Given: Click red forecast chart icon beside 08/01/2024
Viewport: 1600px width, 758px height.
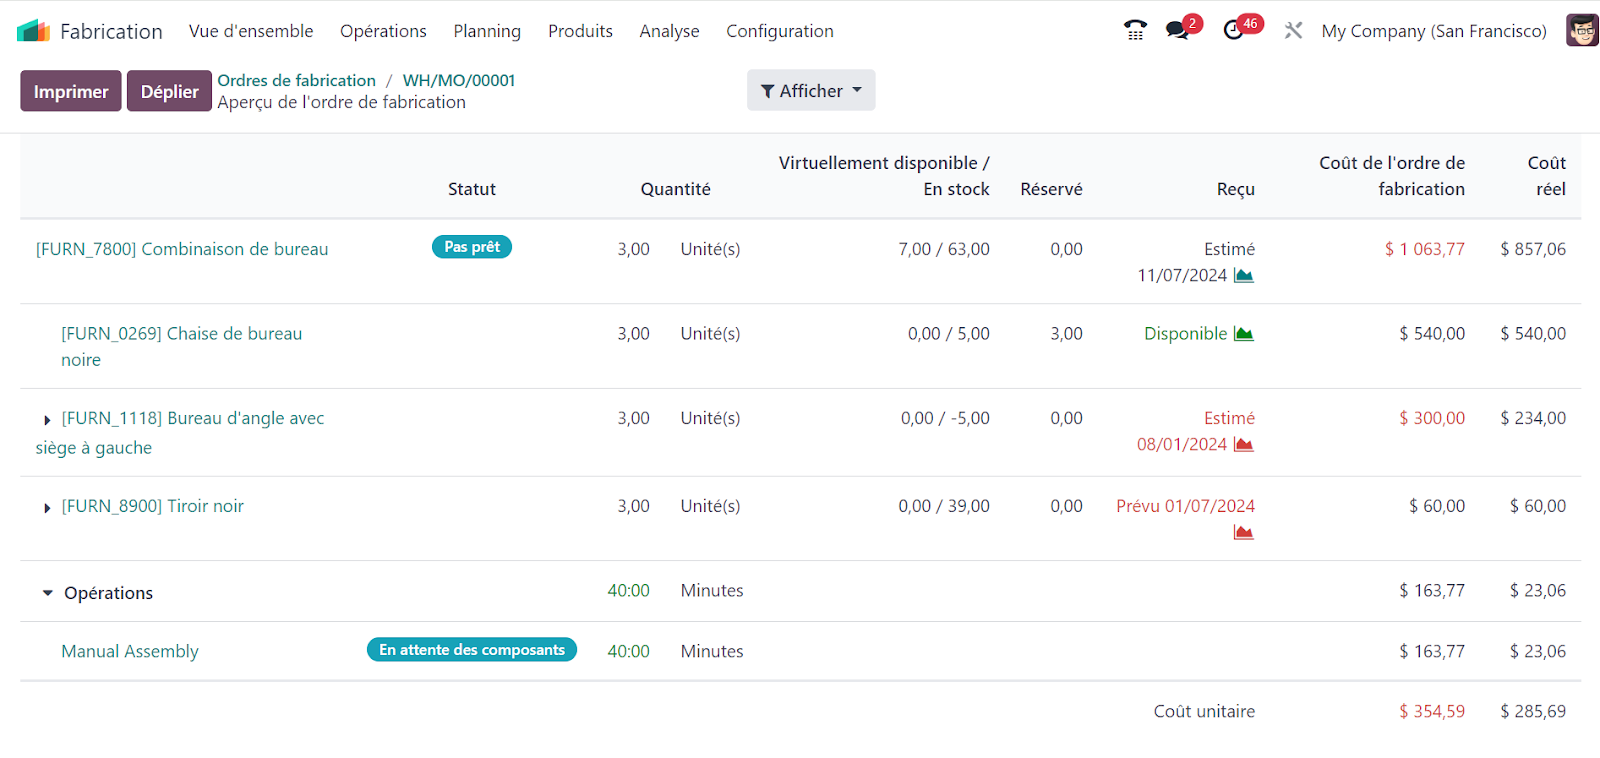Looking at the screenshot, I should (x=1244, y=445).
